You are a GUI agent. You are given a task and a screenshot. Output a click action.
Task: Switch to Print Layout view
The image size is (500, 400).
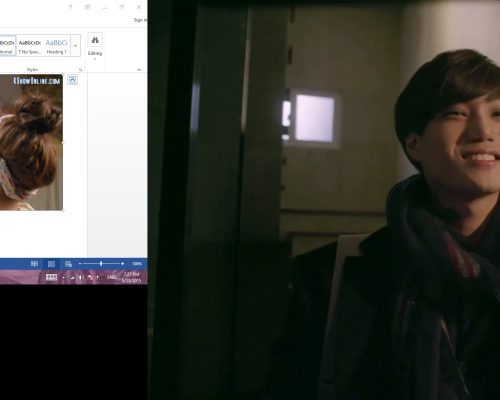tap(51, 264)
